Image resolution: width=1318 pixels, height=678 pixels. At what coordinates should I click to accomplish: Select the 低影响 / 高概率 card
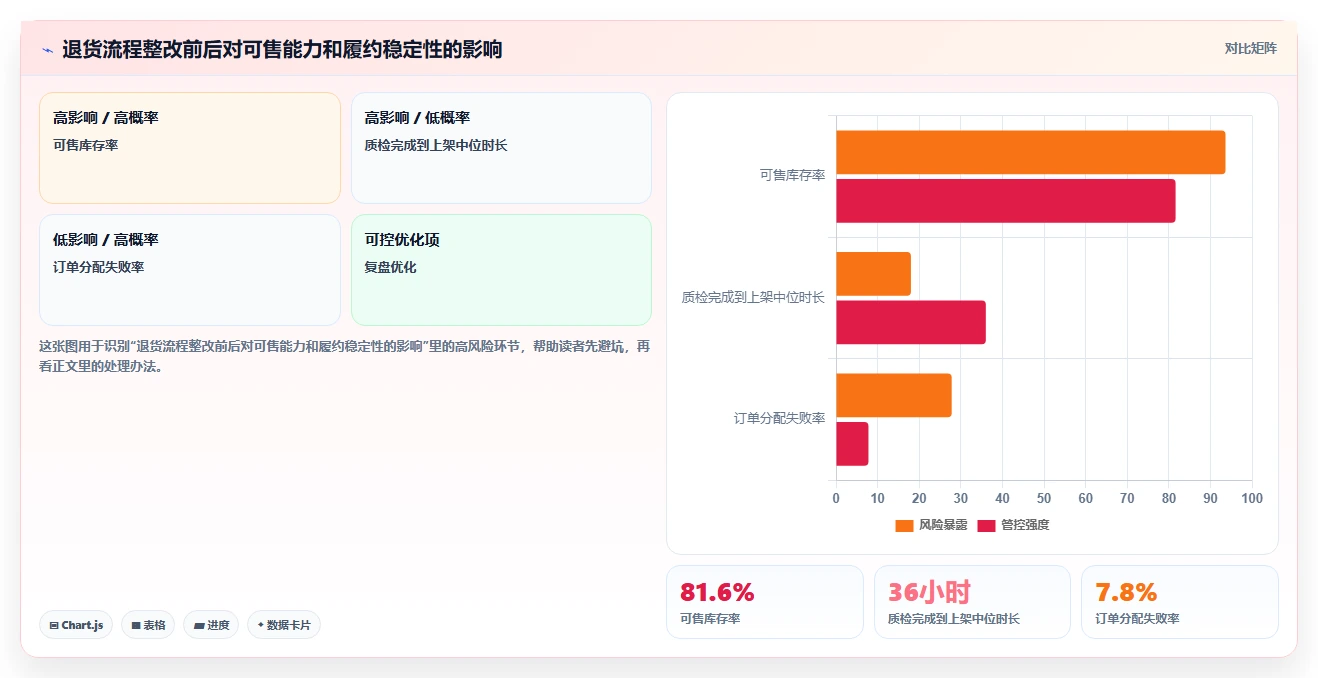point(190,270)
